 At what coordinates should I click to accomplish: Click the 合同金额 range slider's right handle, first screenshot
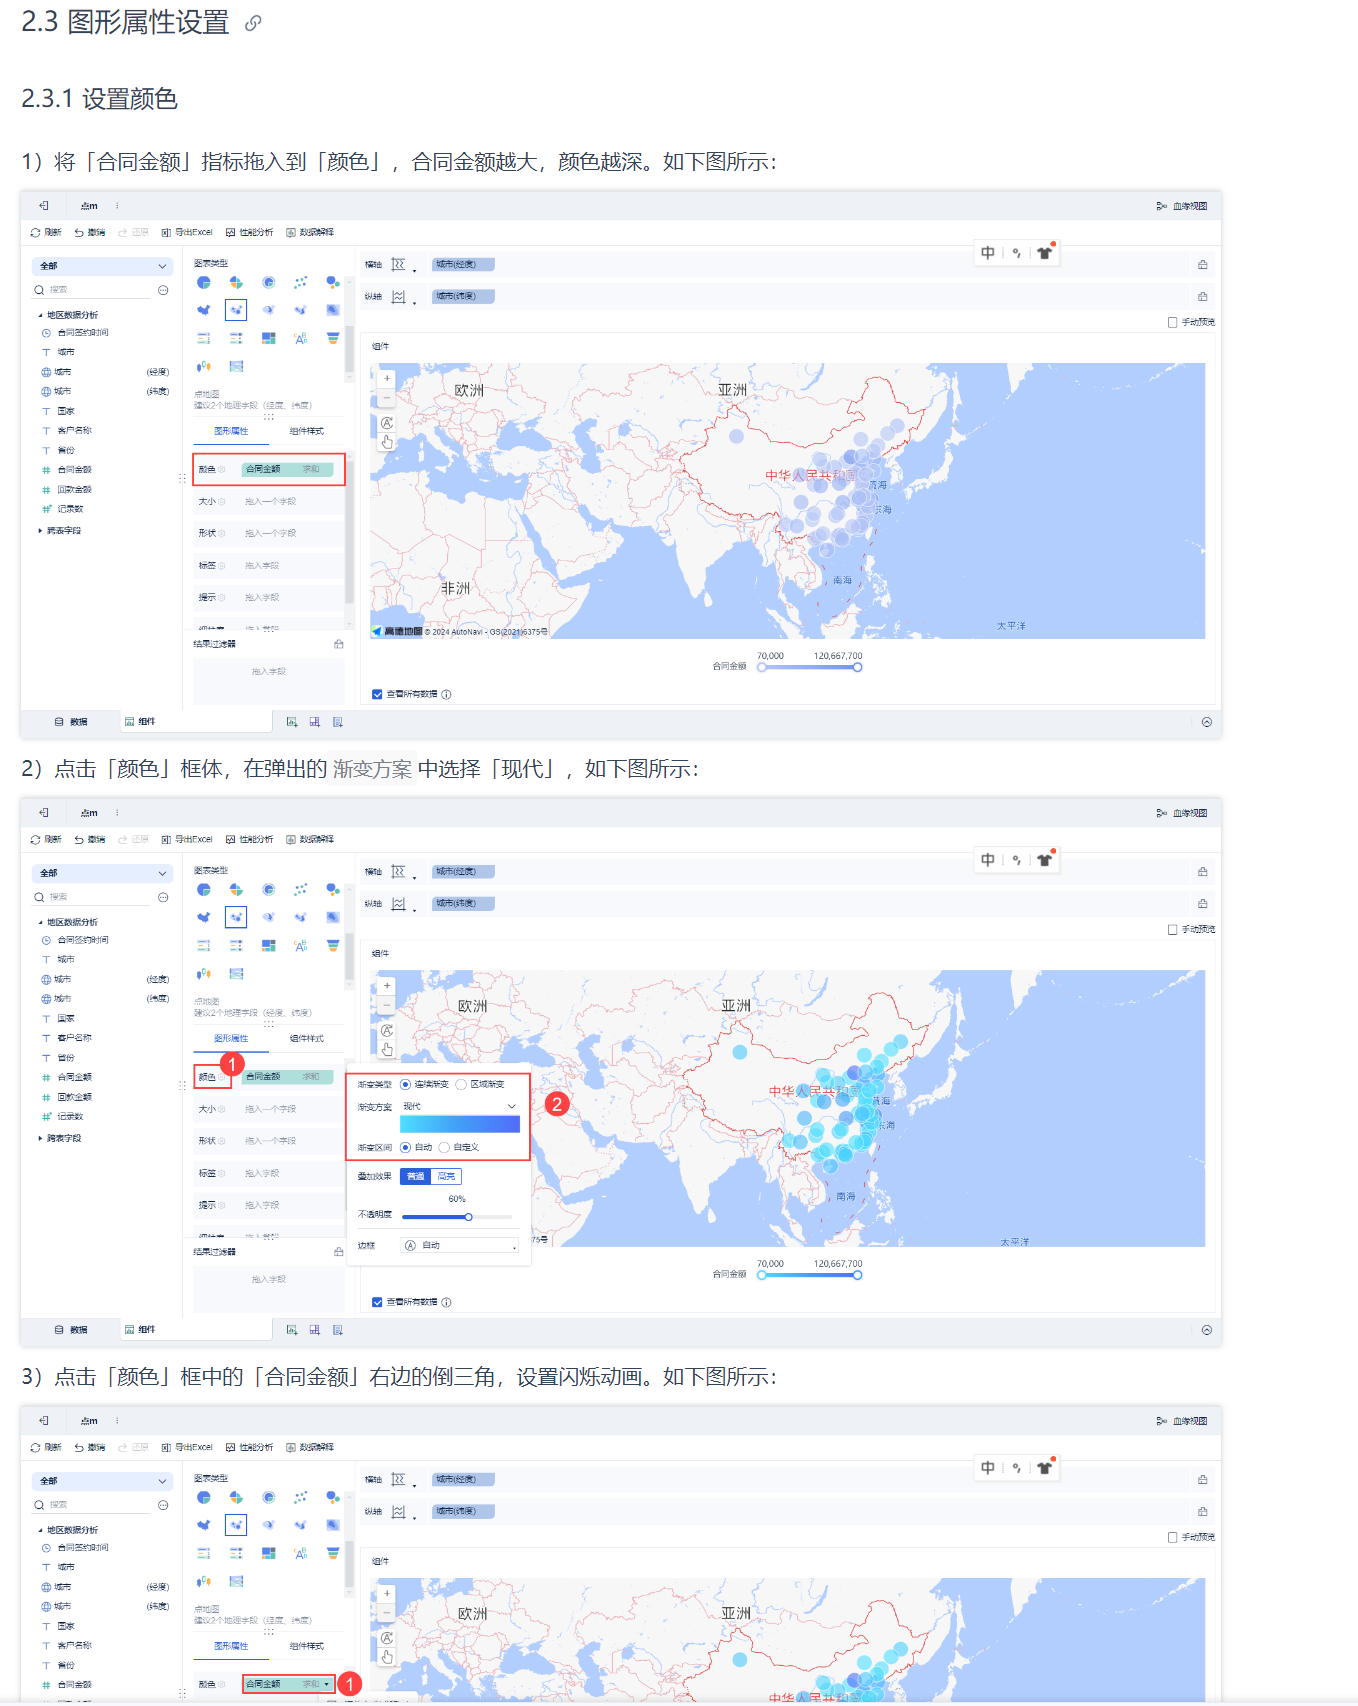[858, 667]
